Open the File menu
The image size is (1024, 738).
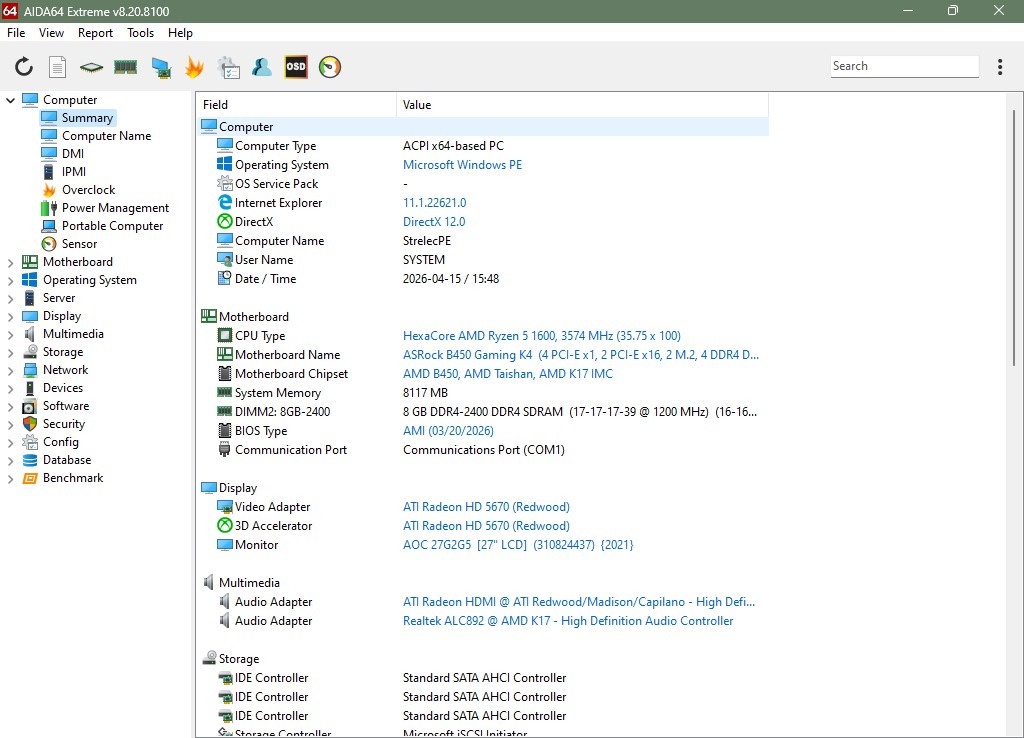click(x=16, y=33)
